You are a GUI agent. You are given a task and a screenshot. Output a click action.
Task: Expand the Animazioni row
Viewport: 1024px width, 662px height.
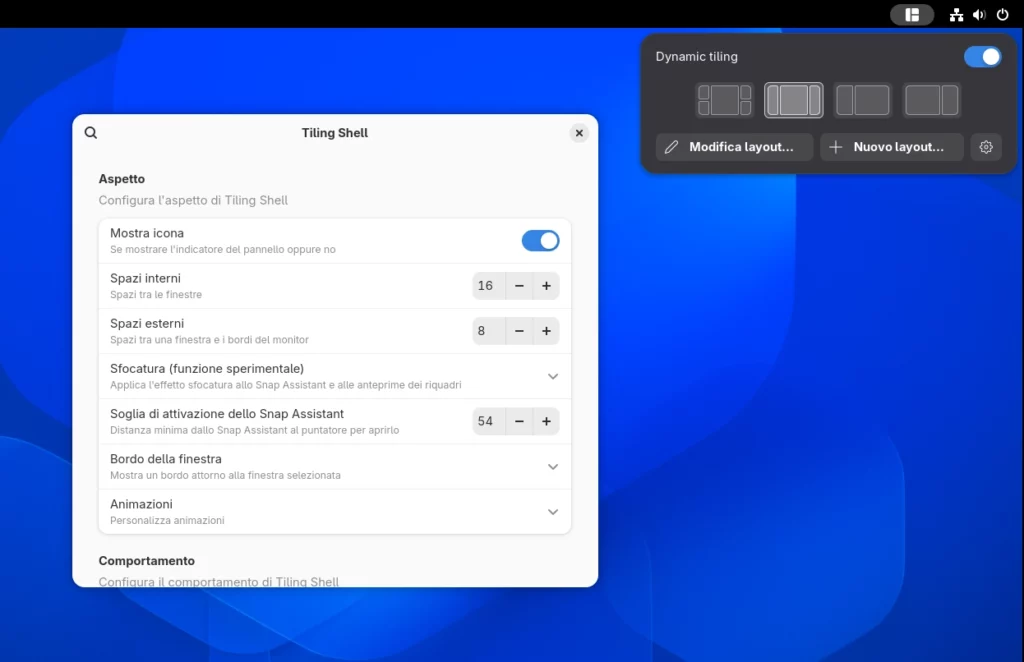[x=334, y=512]
